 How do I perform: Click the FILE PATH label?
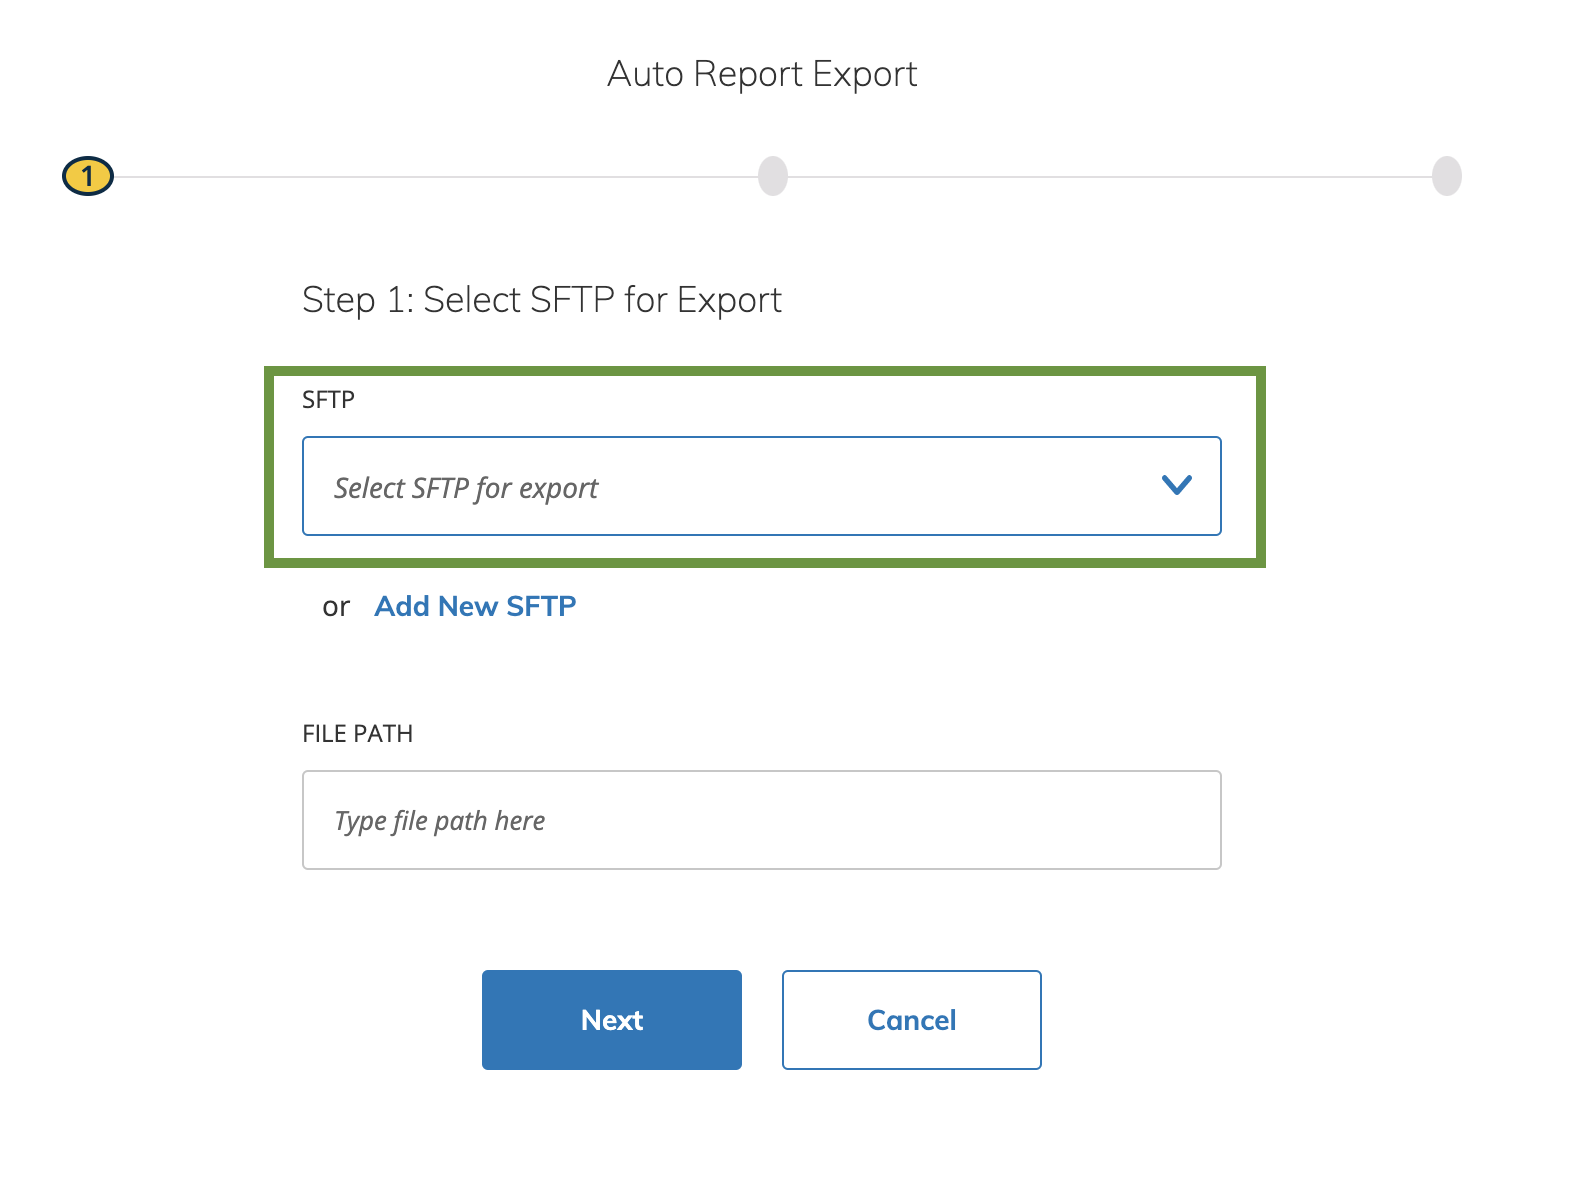pos(357,734)
